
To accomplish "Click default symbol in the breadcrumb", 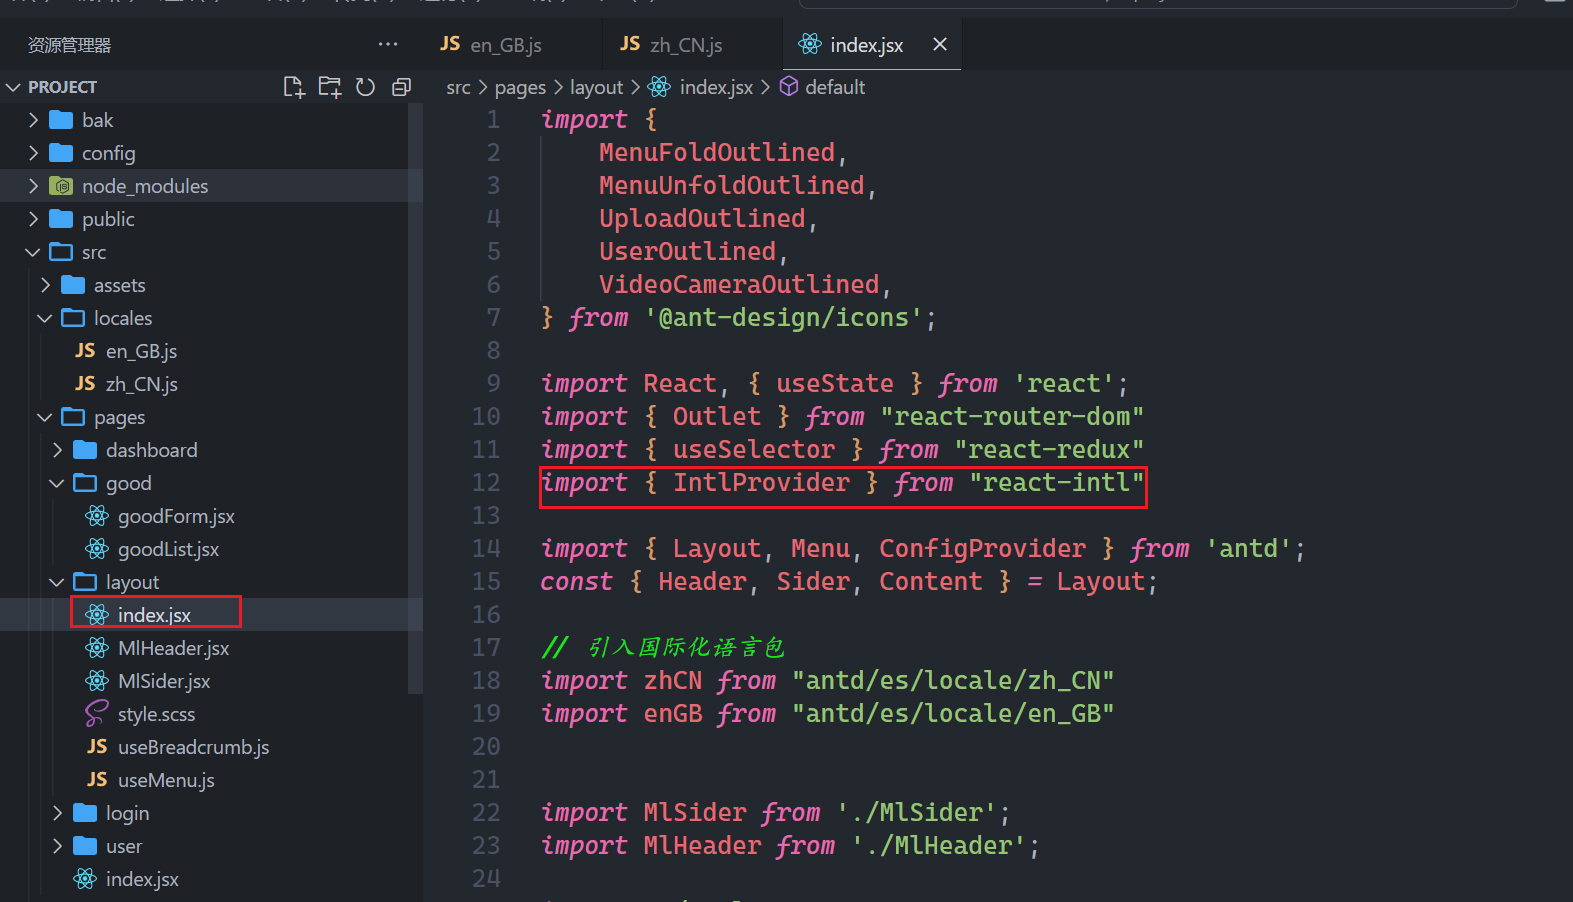I will [x=835, y=88].
